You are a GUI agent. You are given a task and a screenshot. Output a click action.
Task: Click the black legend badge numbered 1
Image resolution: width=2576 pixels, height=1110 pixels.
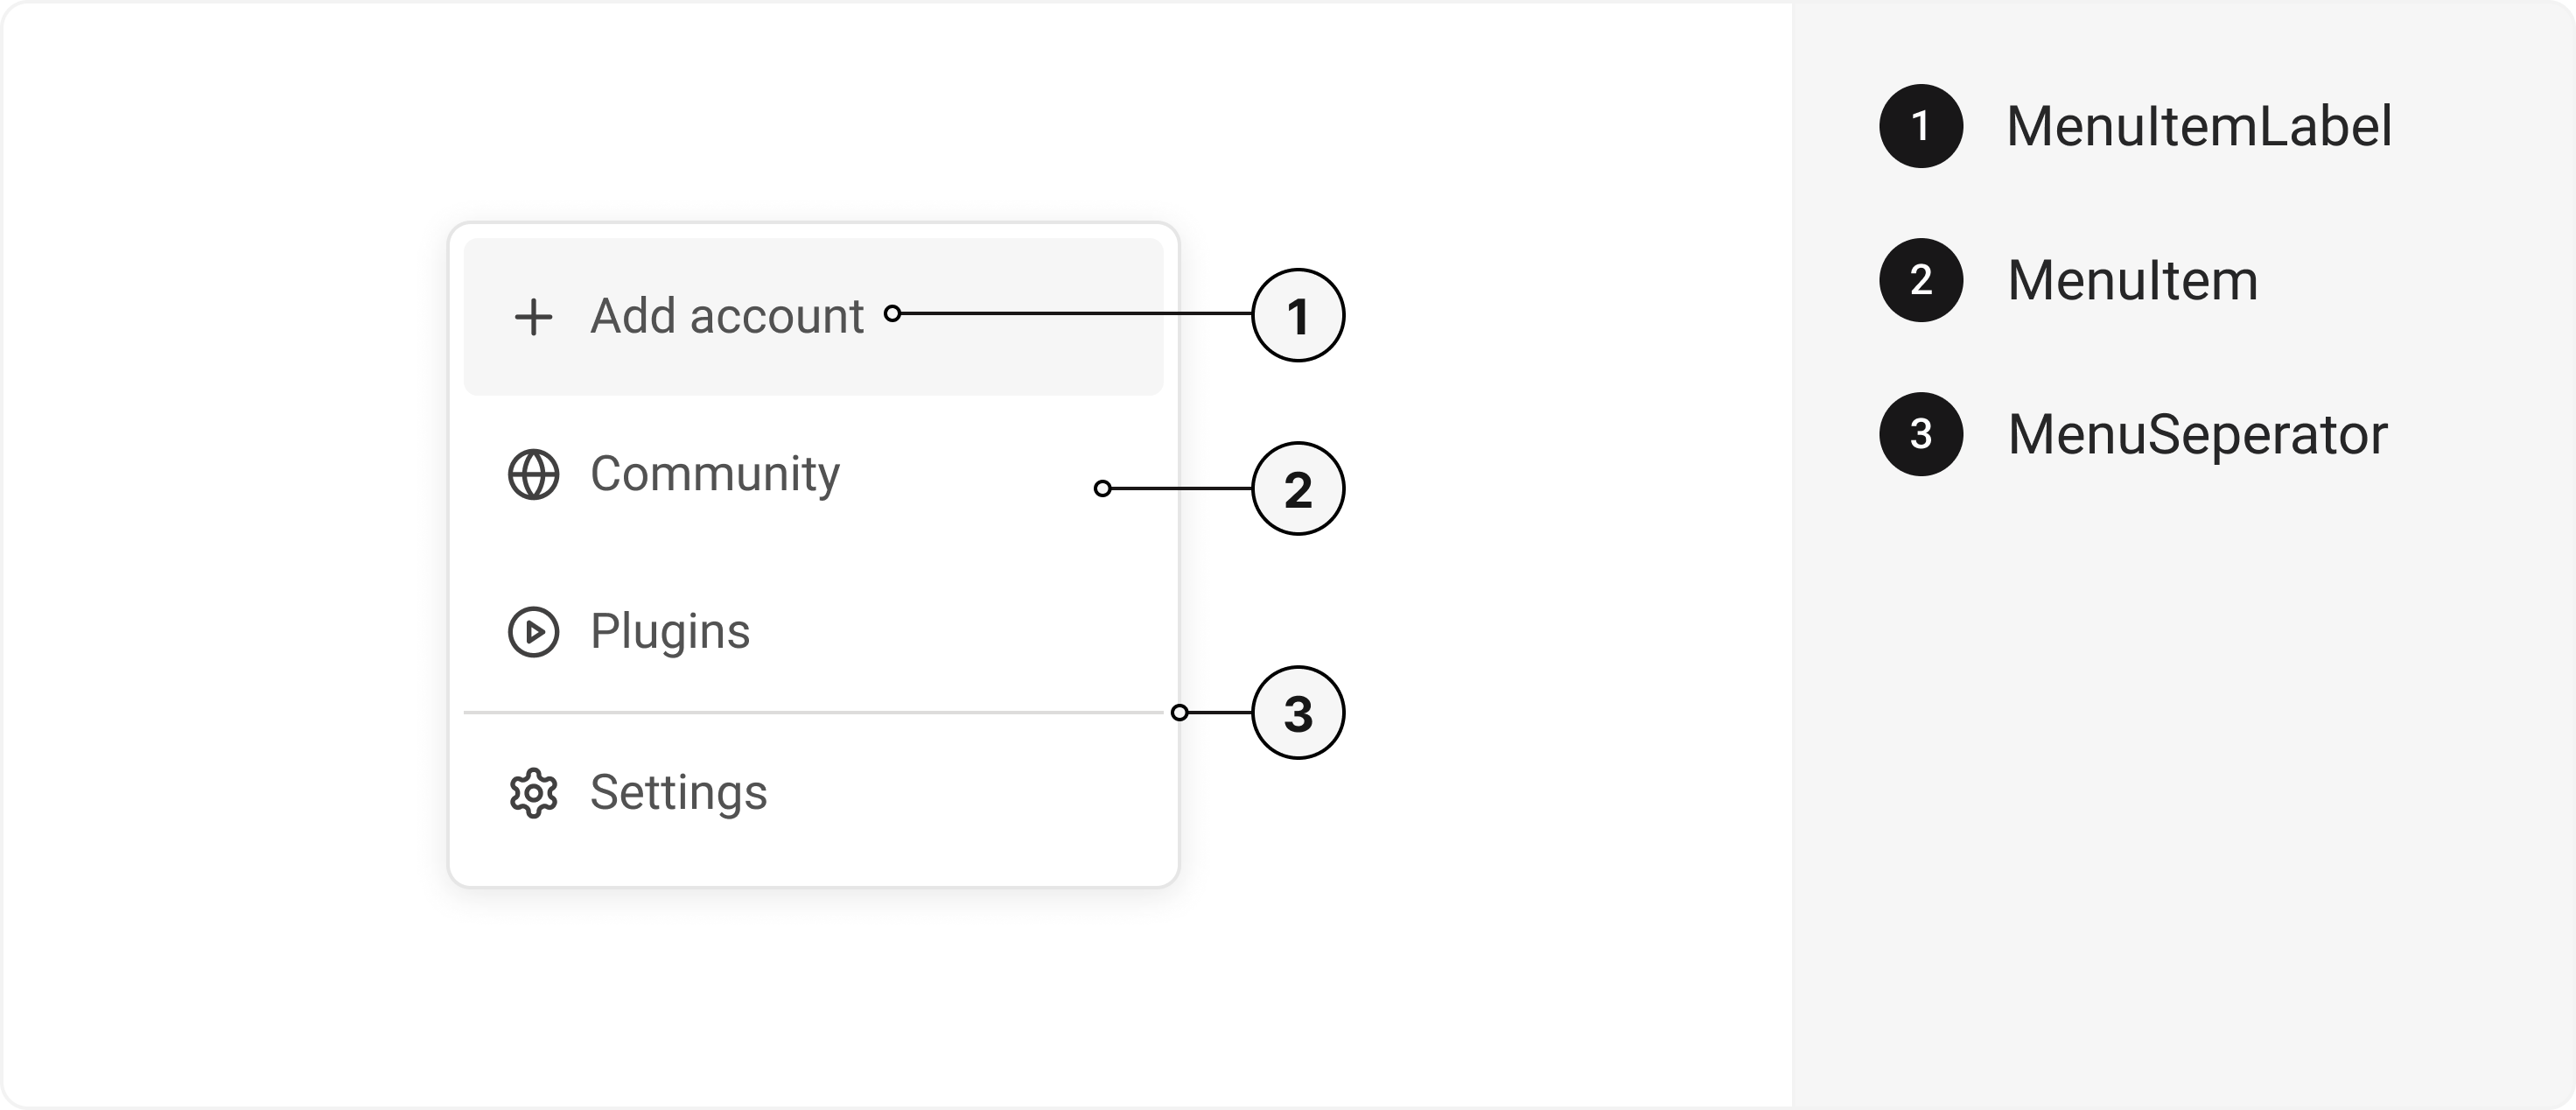pos(1921,126)
